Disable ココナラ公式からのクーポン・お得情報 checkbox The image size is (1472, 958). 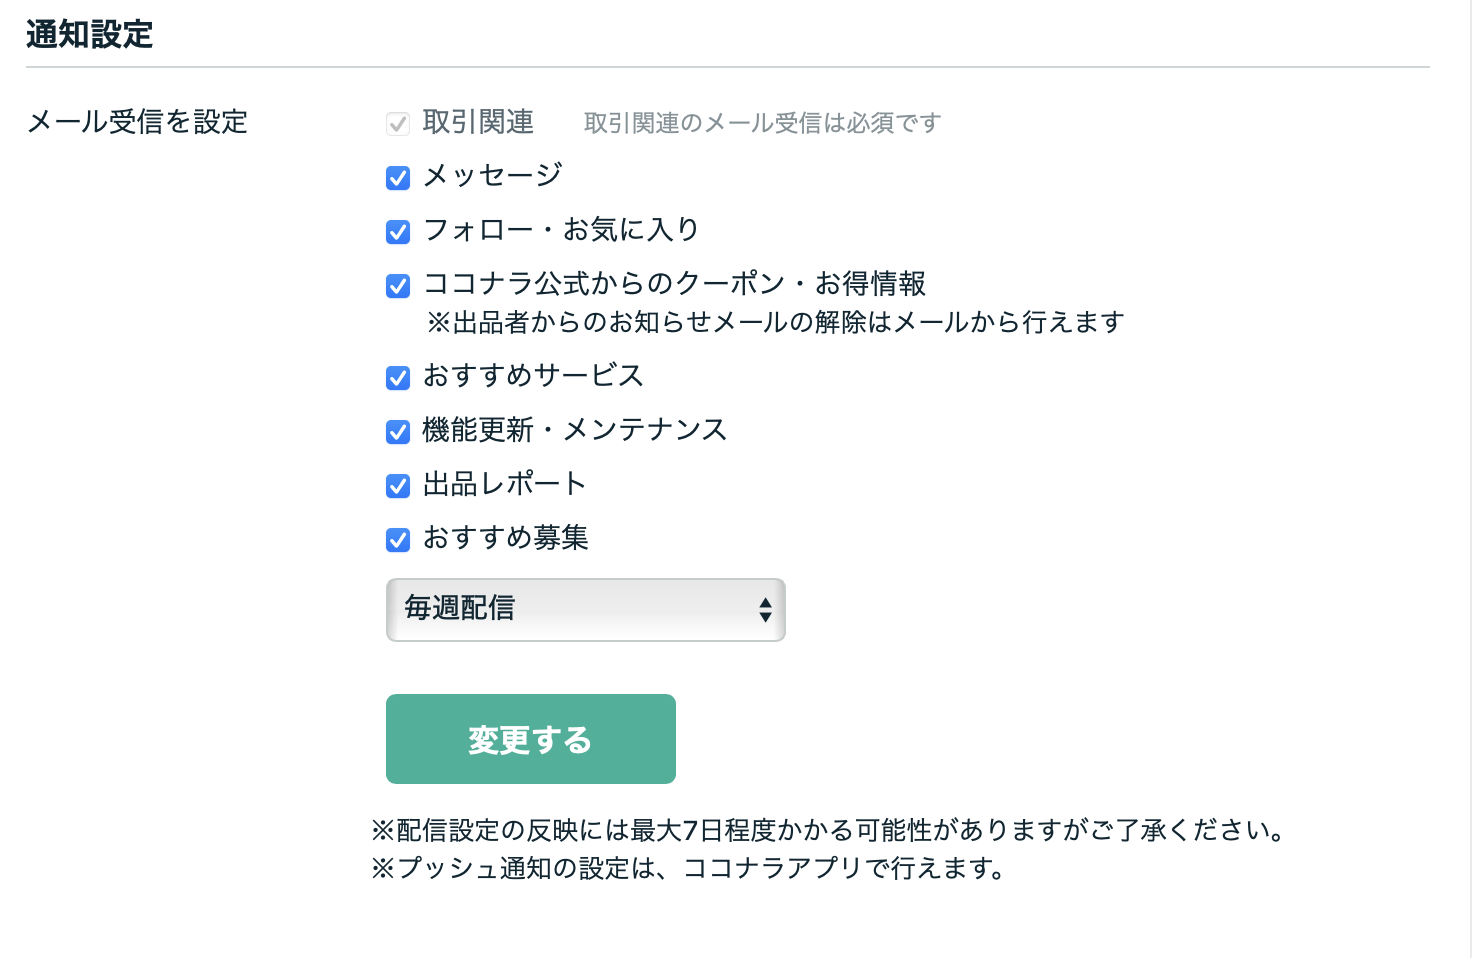(398, 286)
